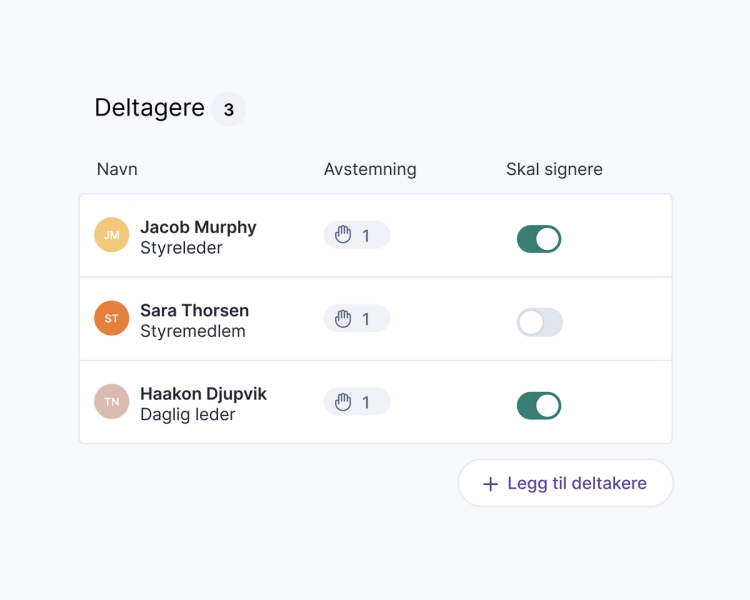Enable Skal signere toggle for Sara Thorsen
750x600 pixels.
(539, 322)
